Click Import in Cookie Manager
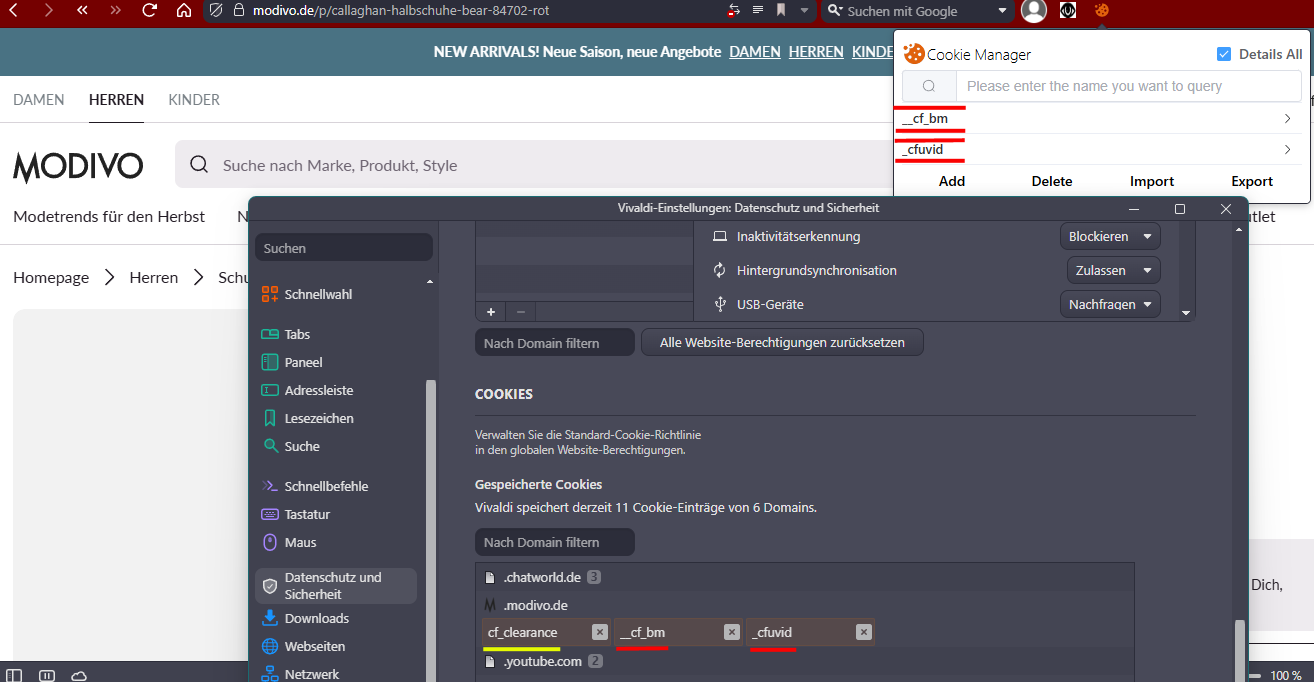The width and height of the screenshot is (1314, 682). point(1152,181)
